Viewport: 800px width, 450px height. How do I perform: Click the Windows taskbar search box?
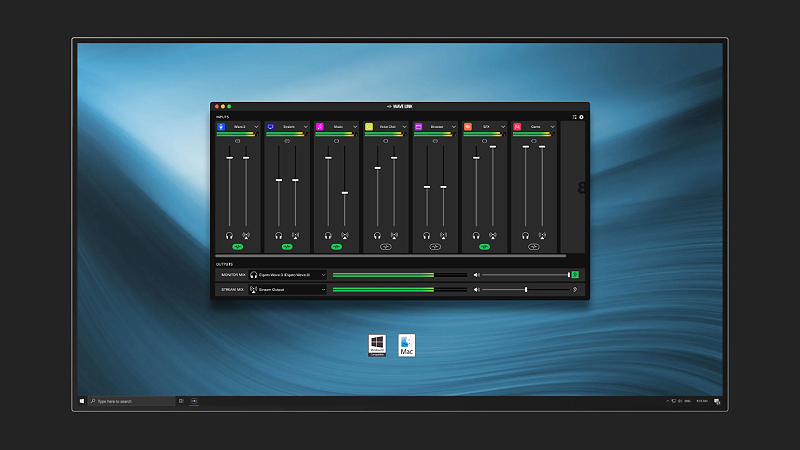click(x=130, y=401)
